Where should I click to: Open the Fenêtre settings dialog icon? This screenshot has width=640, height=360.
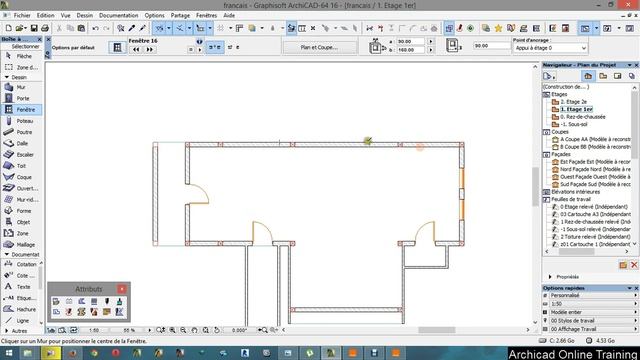(117, 47)
